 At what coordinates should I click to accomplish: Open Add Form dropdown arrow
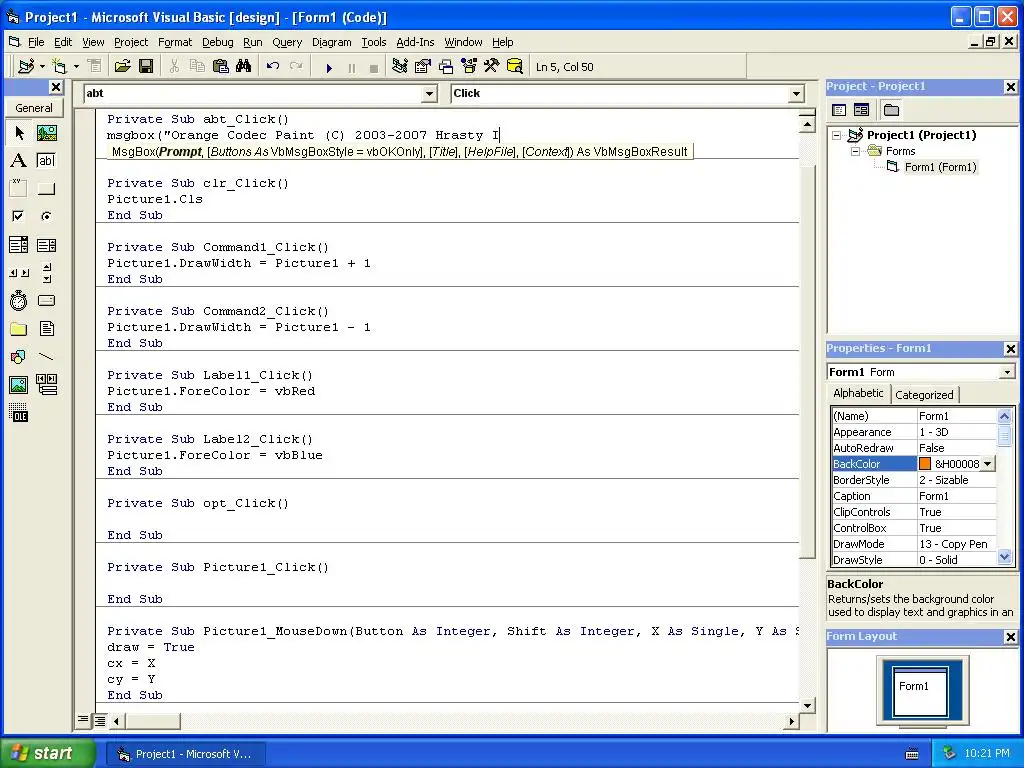(x=76, y=66)
